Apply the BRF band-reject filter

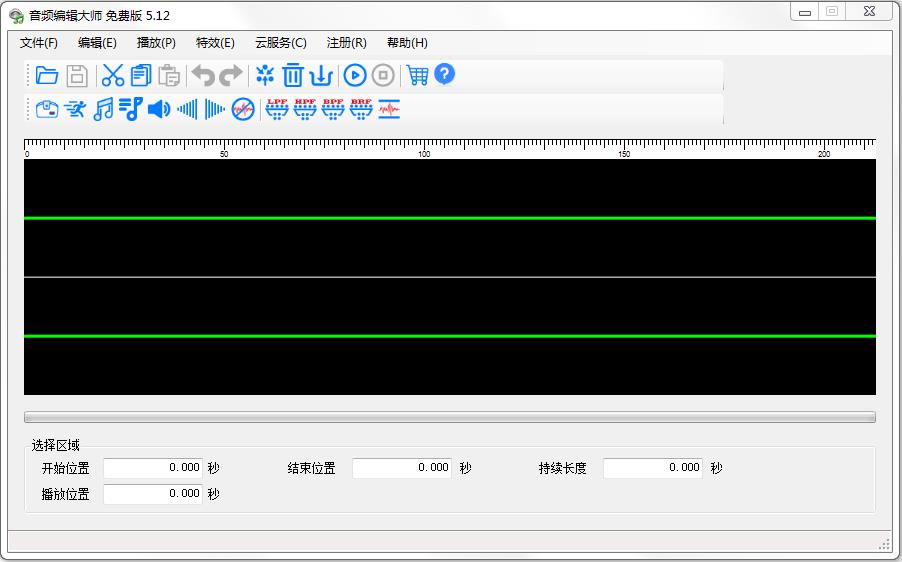click(x=361, y=109)
